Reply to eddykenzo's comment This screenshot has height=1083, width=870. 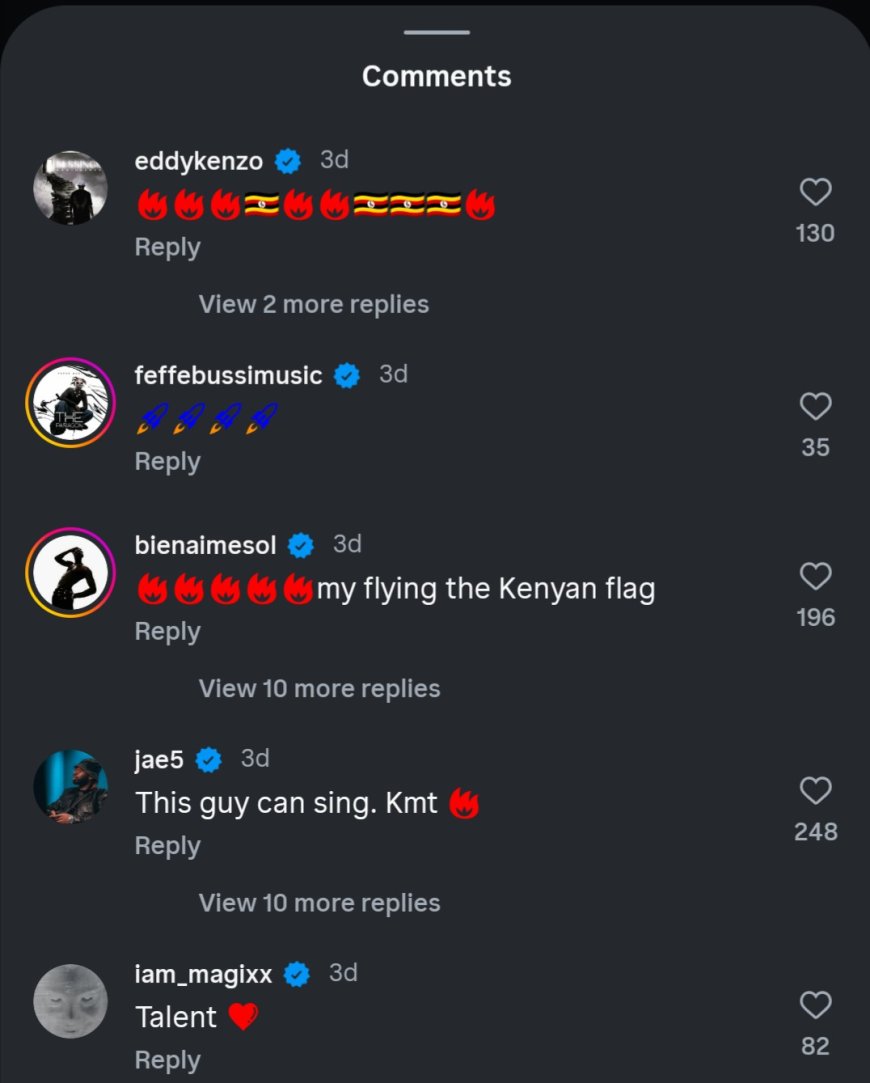point(167,247)
